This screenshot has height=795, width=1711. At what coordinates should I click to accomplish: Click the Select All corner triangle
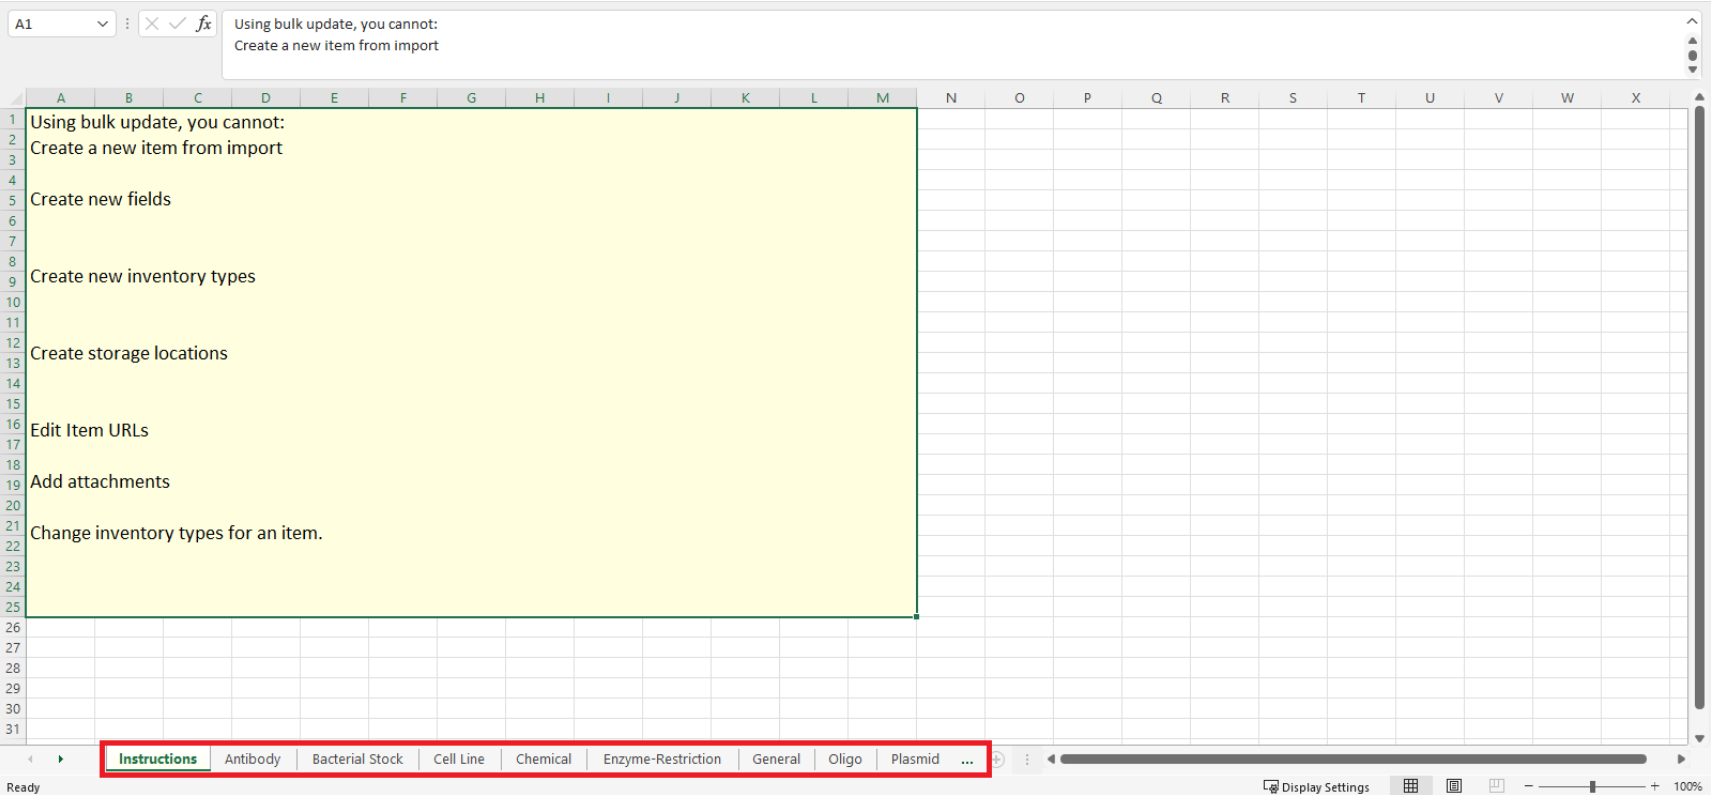tap(15, 98)
